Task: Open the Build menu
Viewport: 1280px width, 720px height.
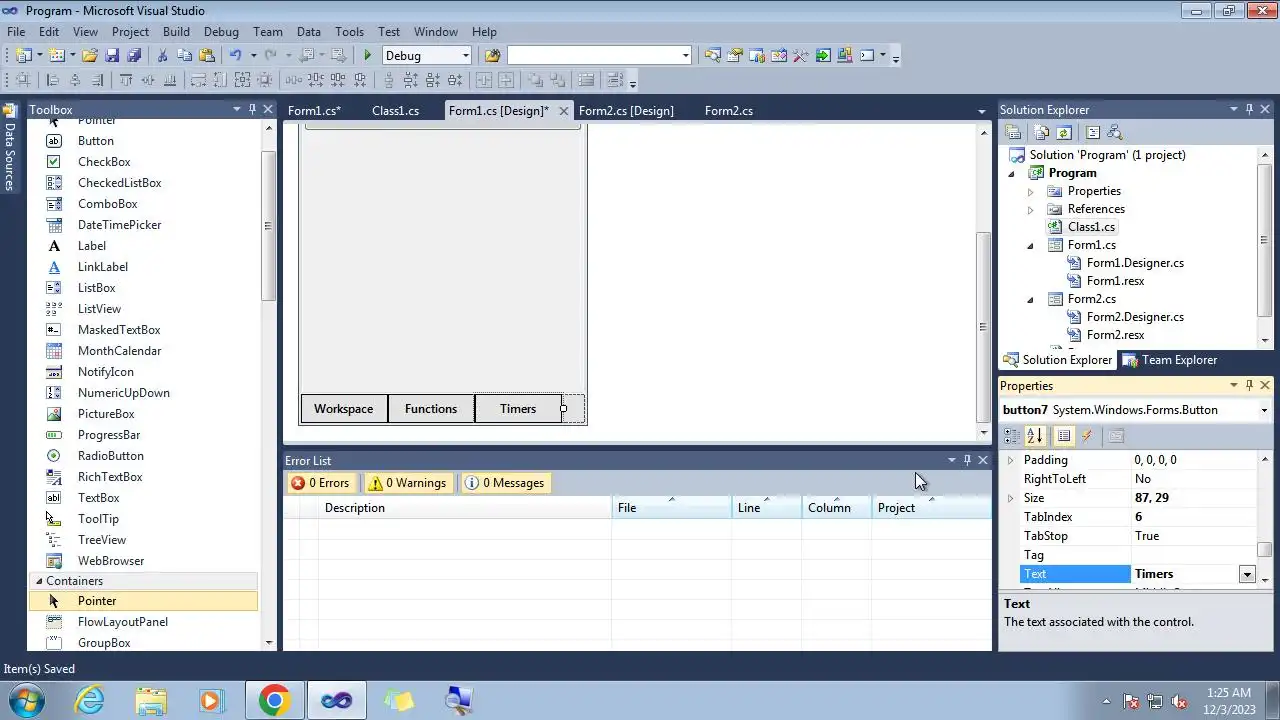Action: (x=176, y=32)
